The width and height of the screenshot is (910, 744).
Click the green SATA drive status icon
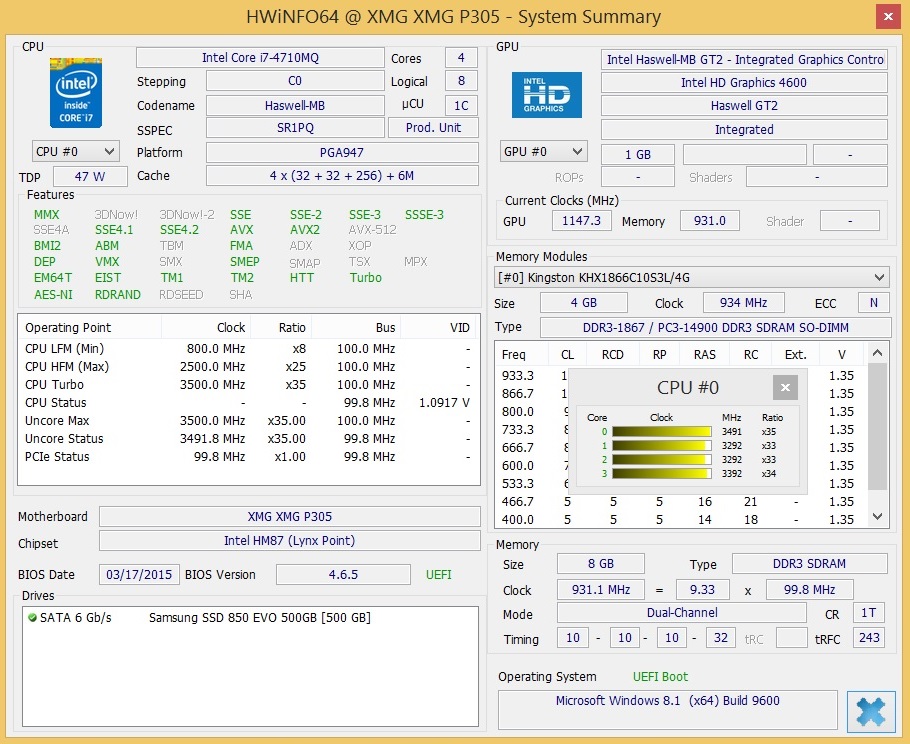tap(32, 617)
